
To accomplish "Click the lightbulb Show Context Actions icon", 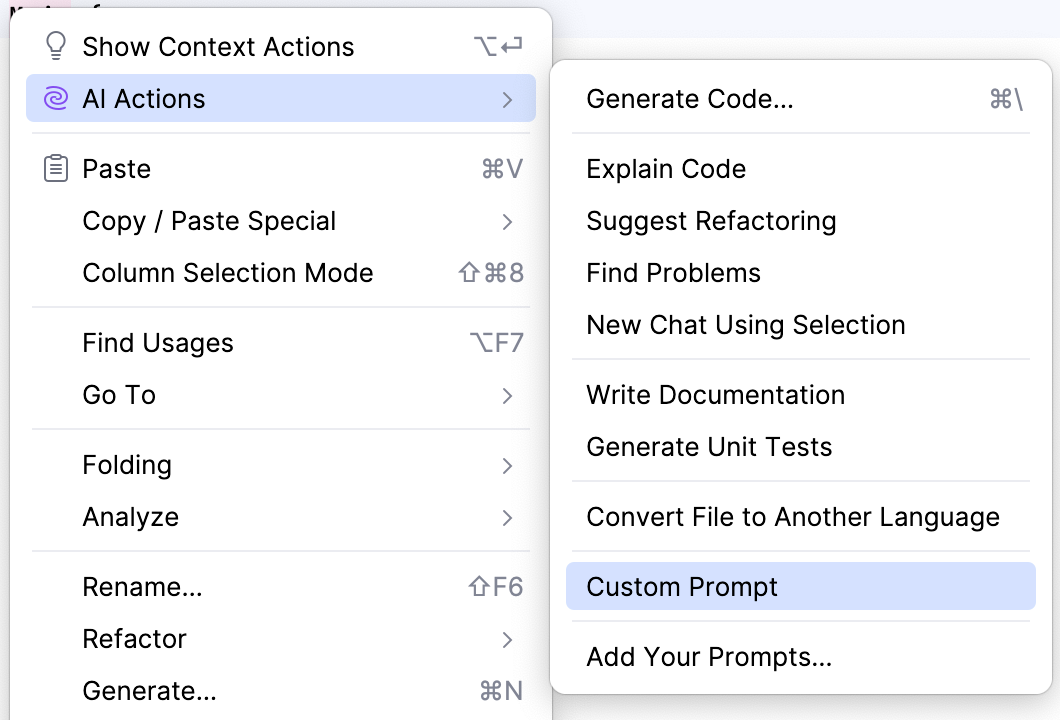I will 55,46.
